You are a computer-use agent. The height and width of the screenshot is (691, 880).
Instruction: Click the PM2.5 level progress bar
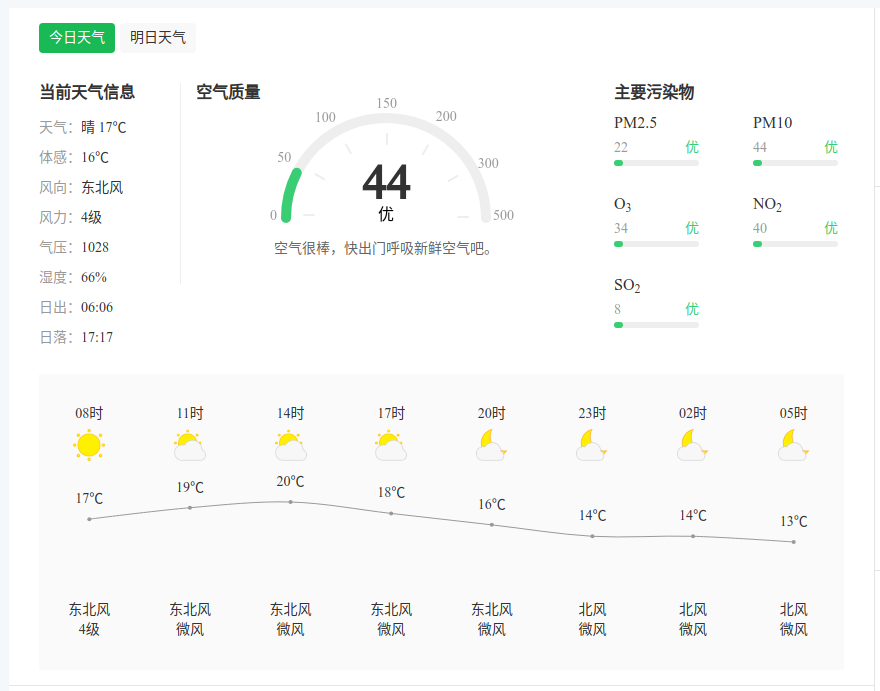click(656, 162)
